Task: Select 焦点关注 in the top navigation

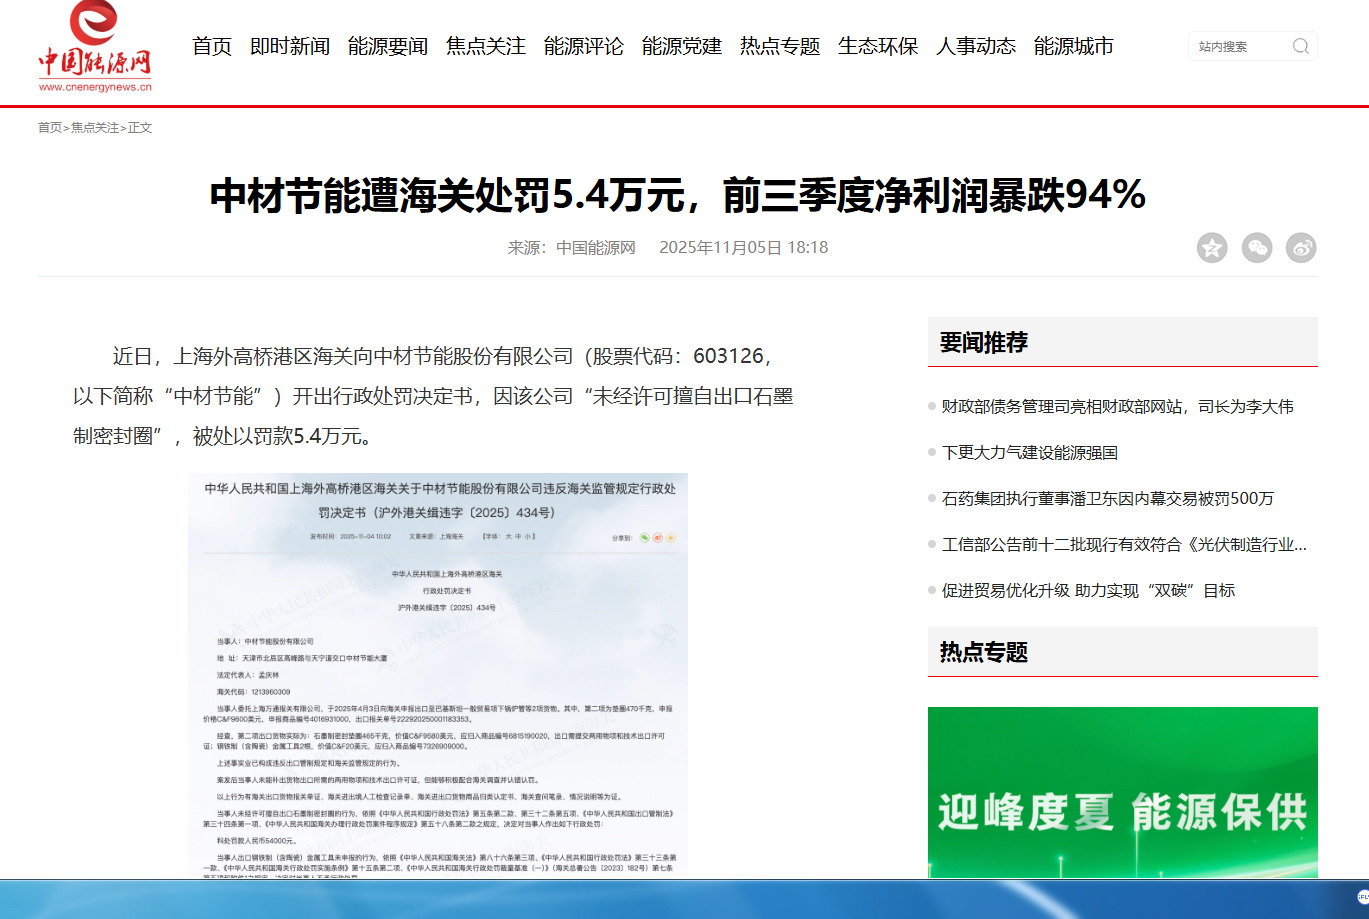Action: coord(486,46)
